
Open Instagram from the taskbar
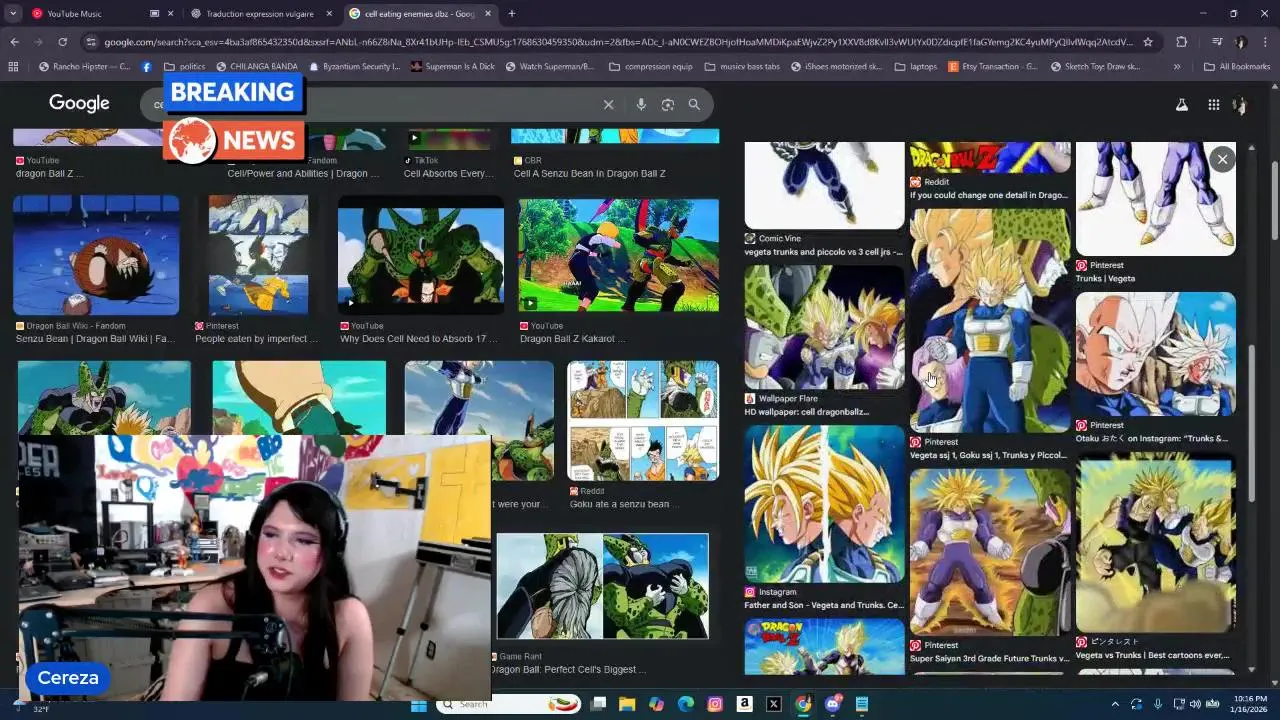click(715, 704)
